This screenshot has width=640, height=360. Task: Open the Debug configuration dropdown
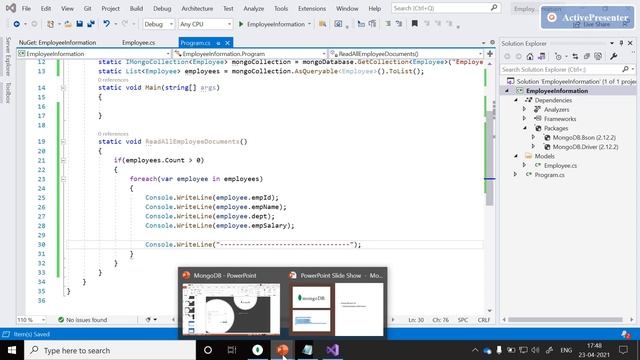tap(158, 24)
